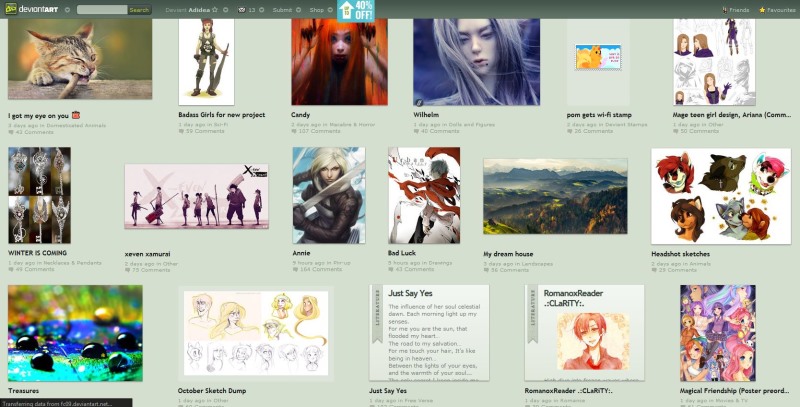800x407 pixels.
Task: Open the Bad Luck drawing thumbnail
Action: [x=424, y=195]
